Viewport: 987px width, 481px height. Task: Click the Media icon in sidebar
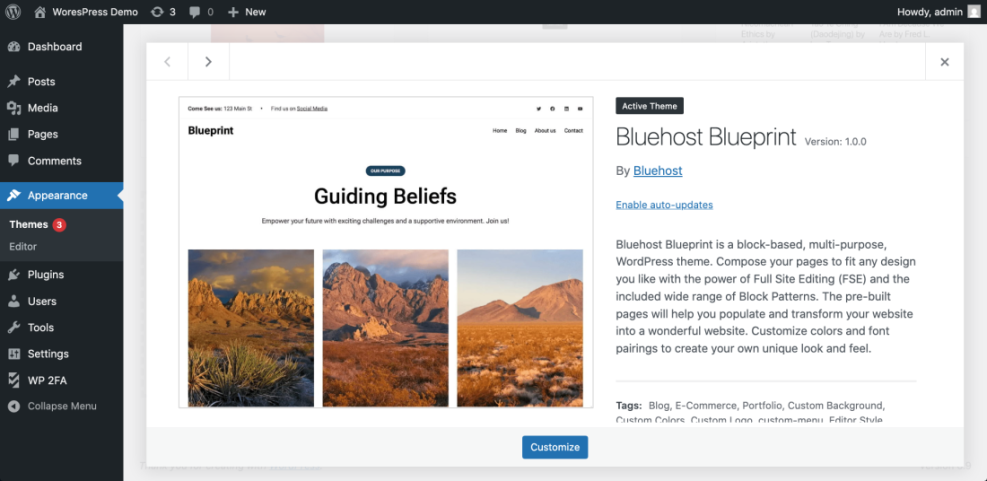coord(14,108)
